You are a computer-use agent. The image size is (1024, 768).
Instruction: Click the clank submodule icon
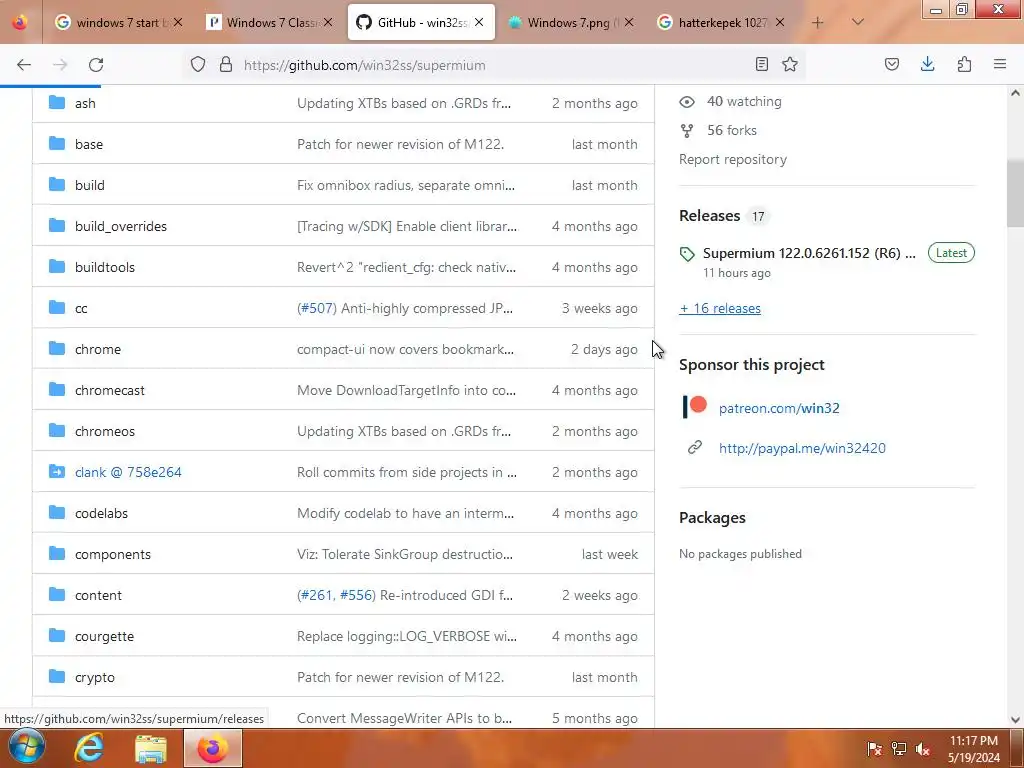pos(57,472)
